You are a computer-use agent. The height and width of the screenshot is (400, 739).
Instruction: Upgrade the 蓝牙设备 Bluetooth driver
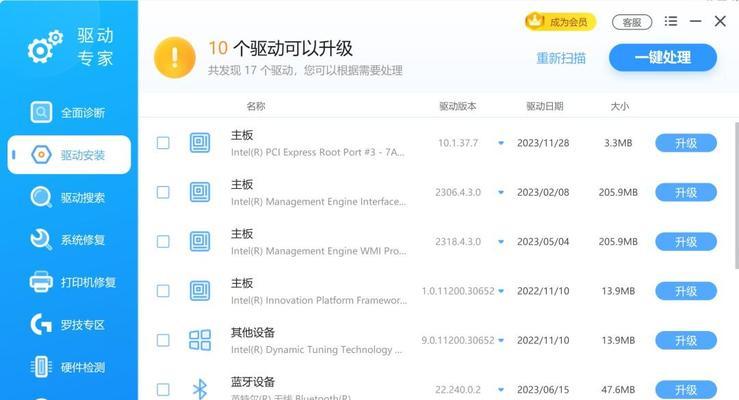[x=686, y=390]
